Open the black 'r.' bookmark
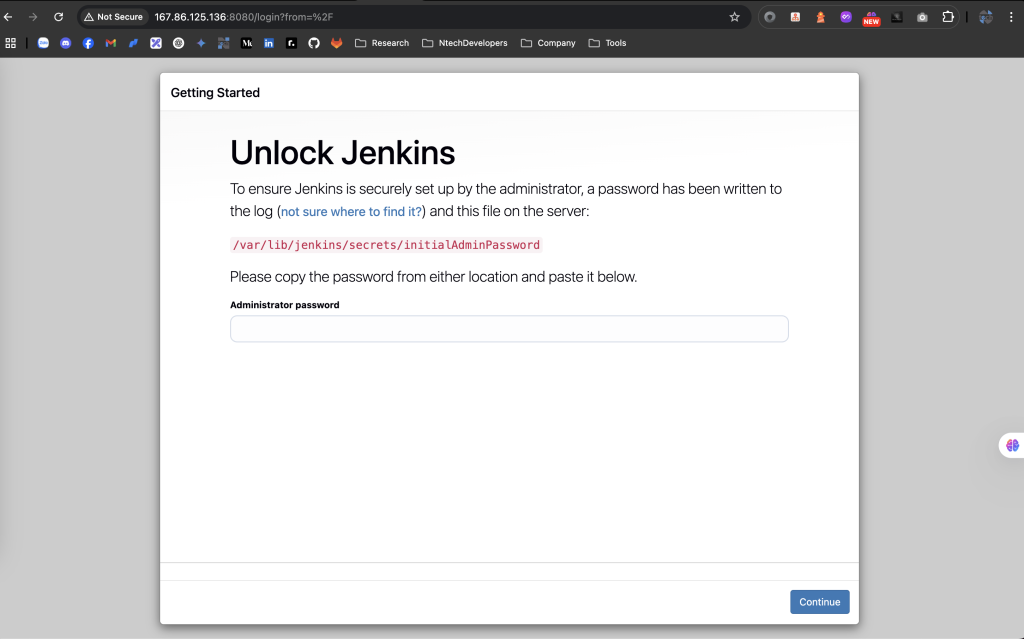 [x=291, y=43]
